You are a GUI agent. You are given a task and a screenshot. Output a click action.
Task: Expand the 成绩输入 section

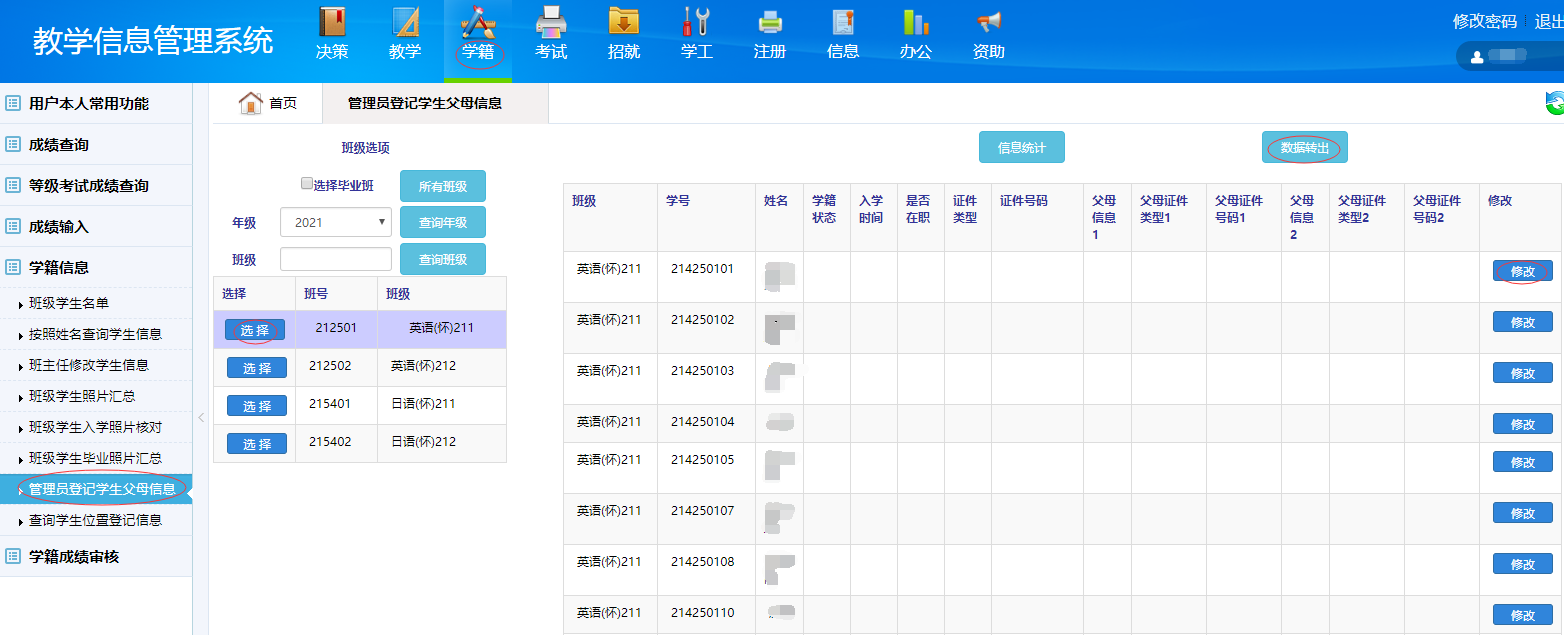[x=96, y=226]
